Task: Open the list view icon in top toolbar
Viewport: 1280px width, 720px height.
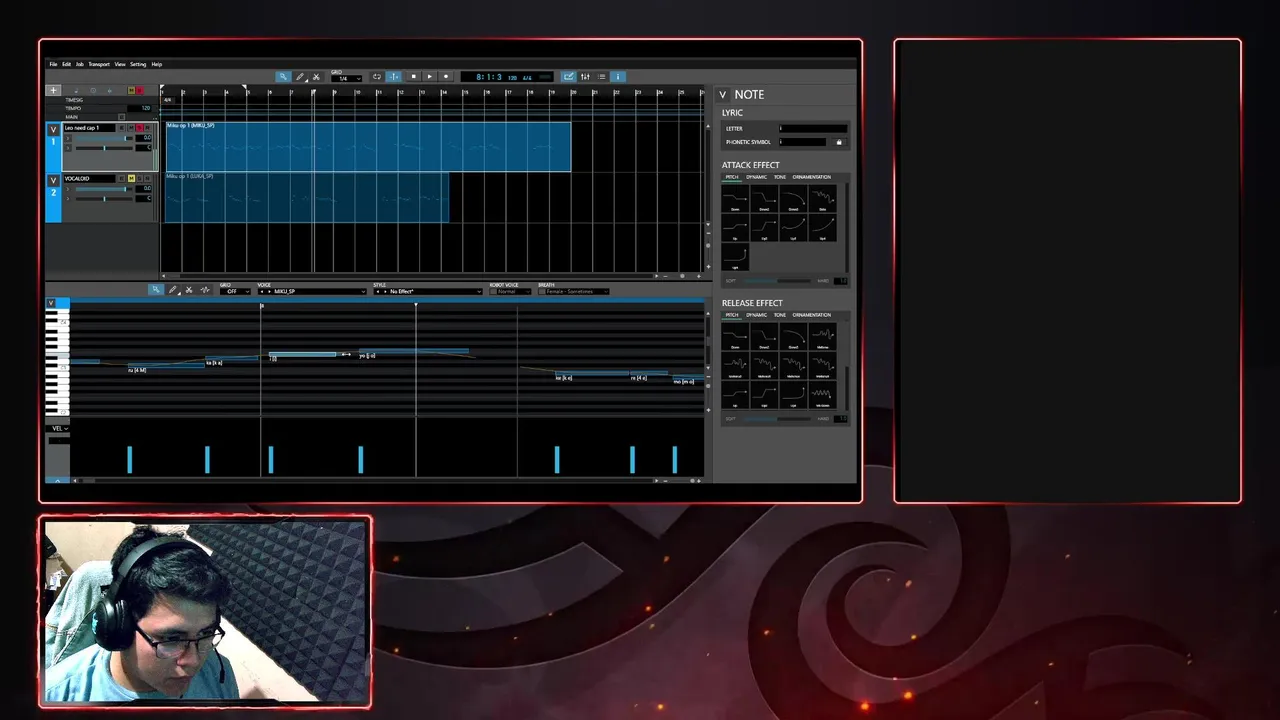Action: (602, 76)
